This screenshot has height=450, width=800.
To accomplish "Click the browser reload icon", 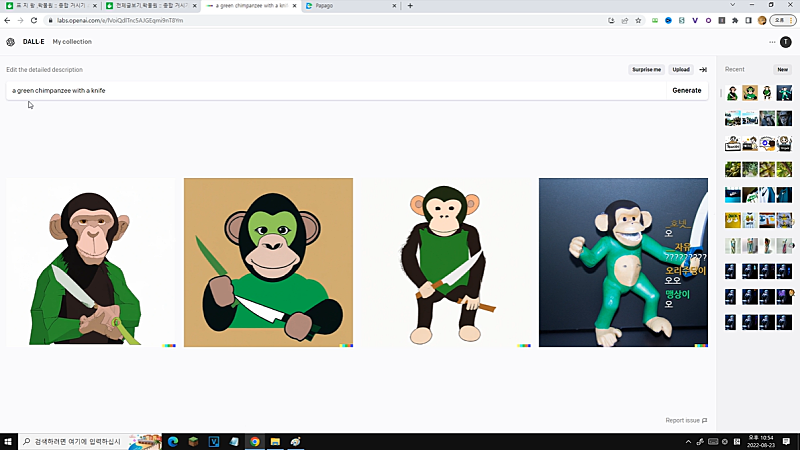I will click(34, 20).
